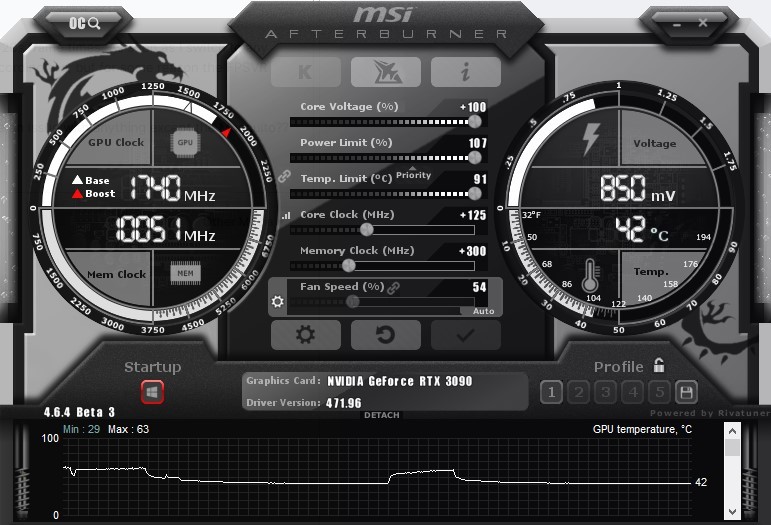The width and height of the screenshot is (771, 525).
Task: Close the Afterburner window
Action: pyautogui.click(x=703, y=23)
